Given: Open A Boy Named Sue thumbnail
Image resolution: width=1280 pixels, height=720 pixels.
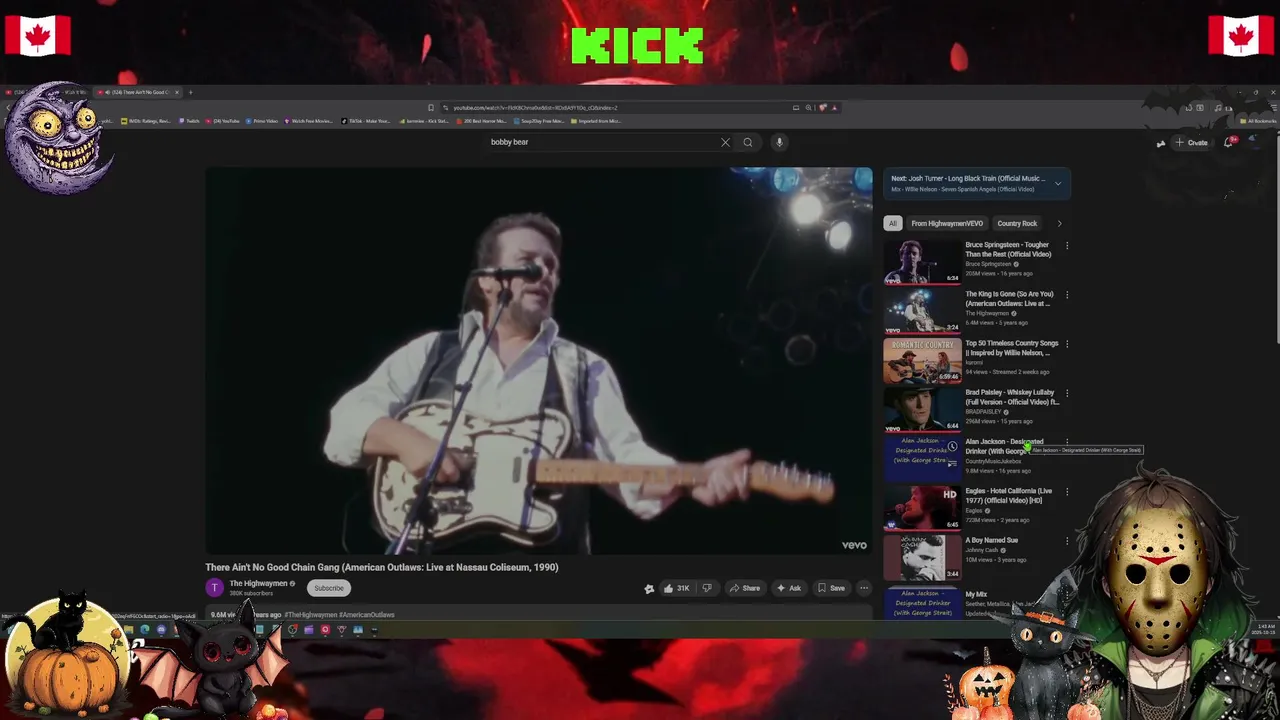Looking at the screenshot, I should [x=922, y=558].
